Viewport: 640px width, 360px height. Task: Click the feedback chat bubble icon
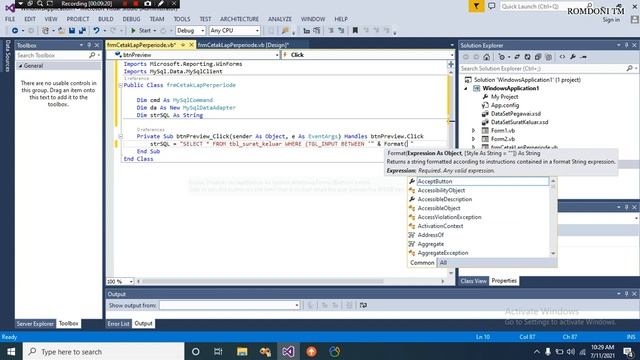(492, 6)
